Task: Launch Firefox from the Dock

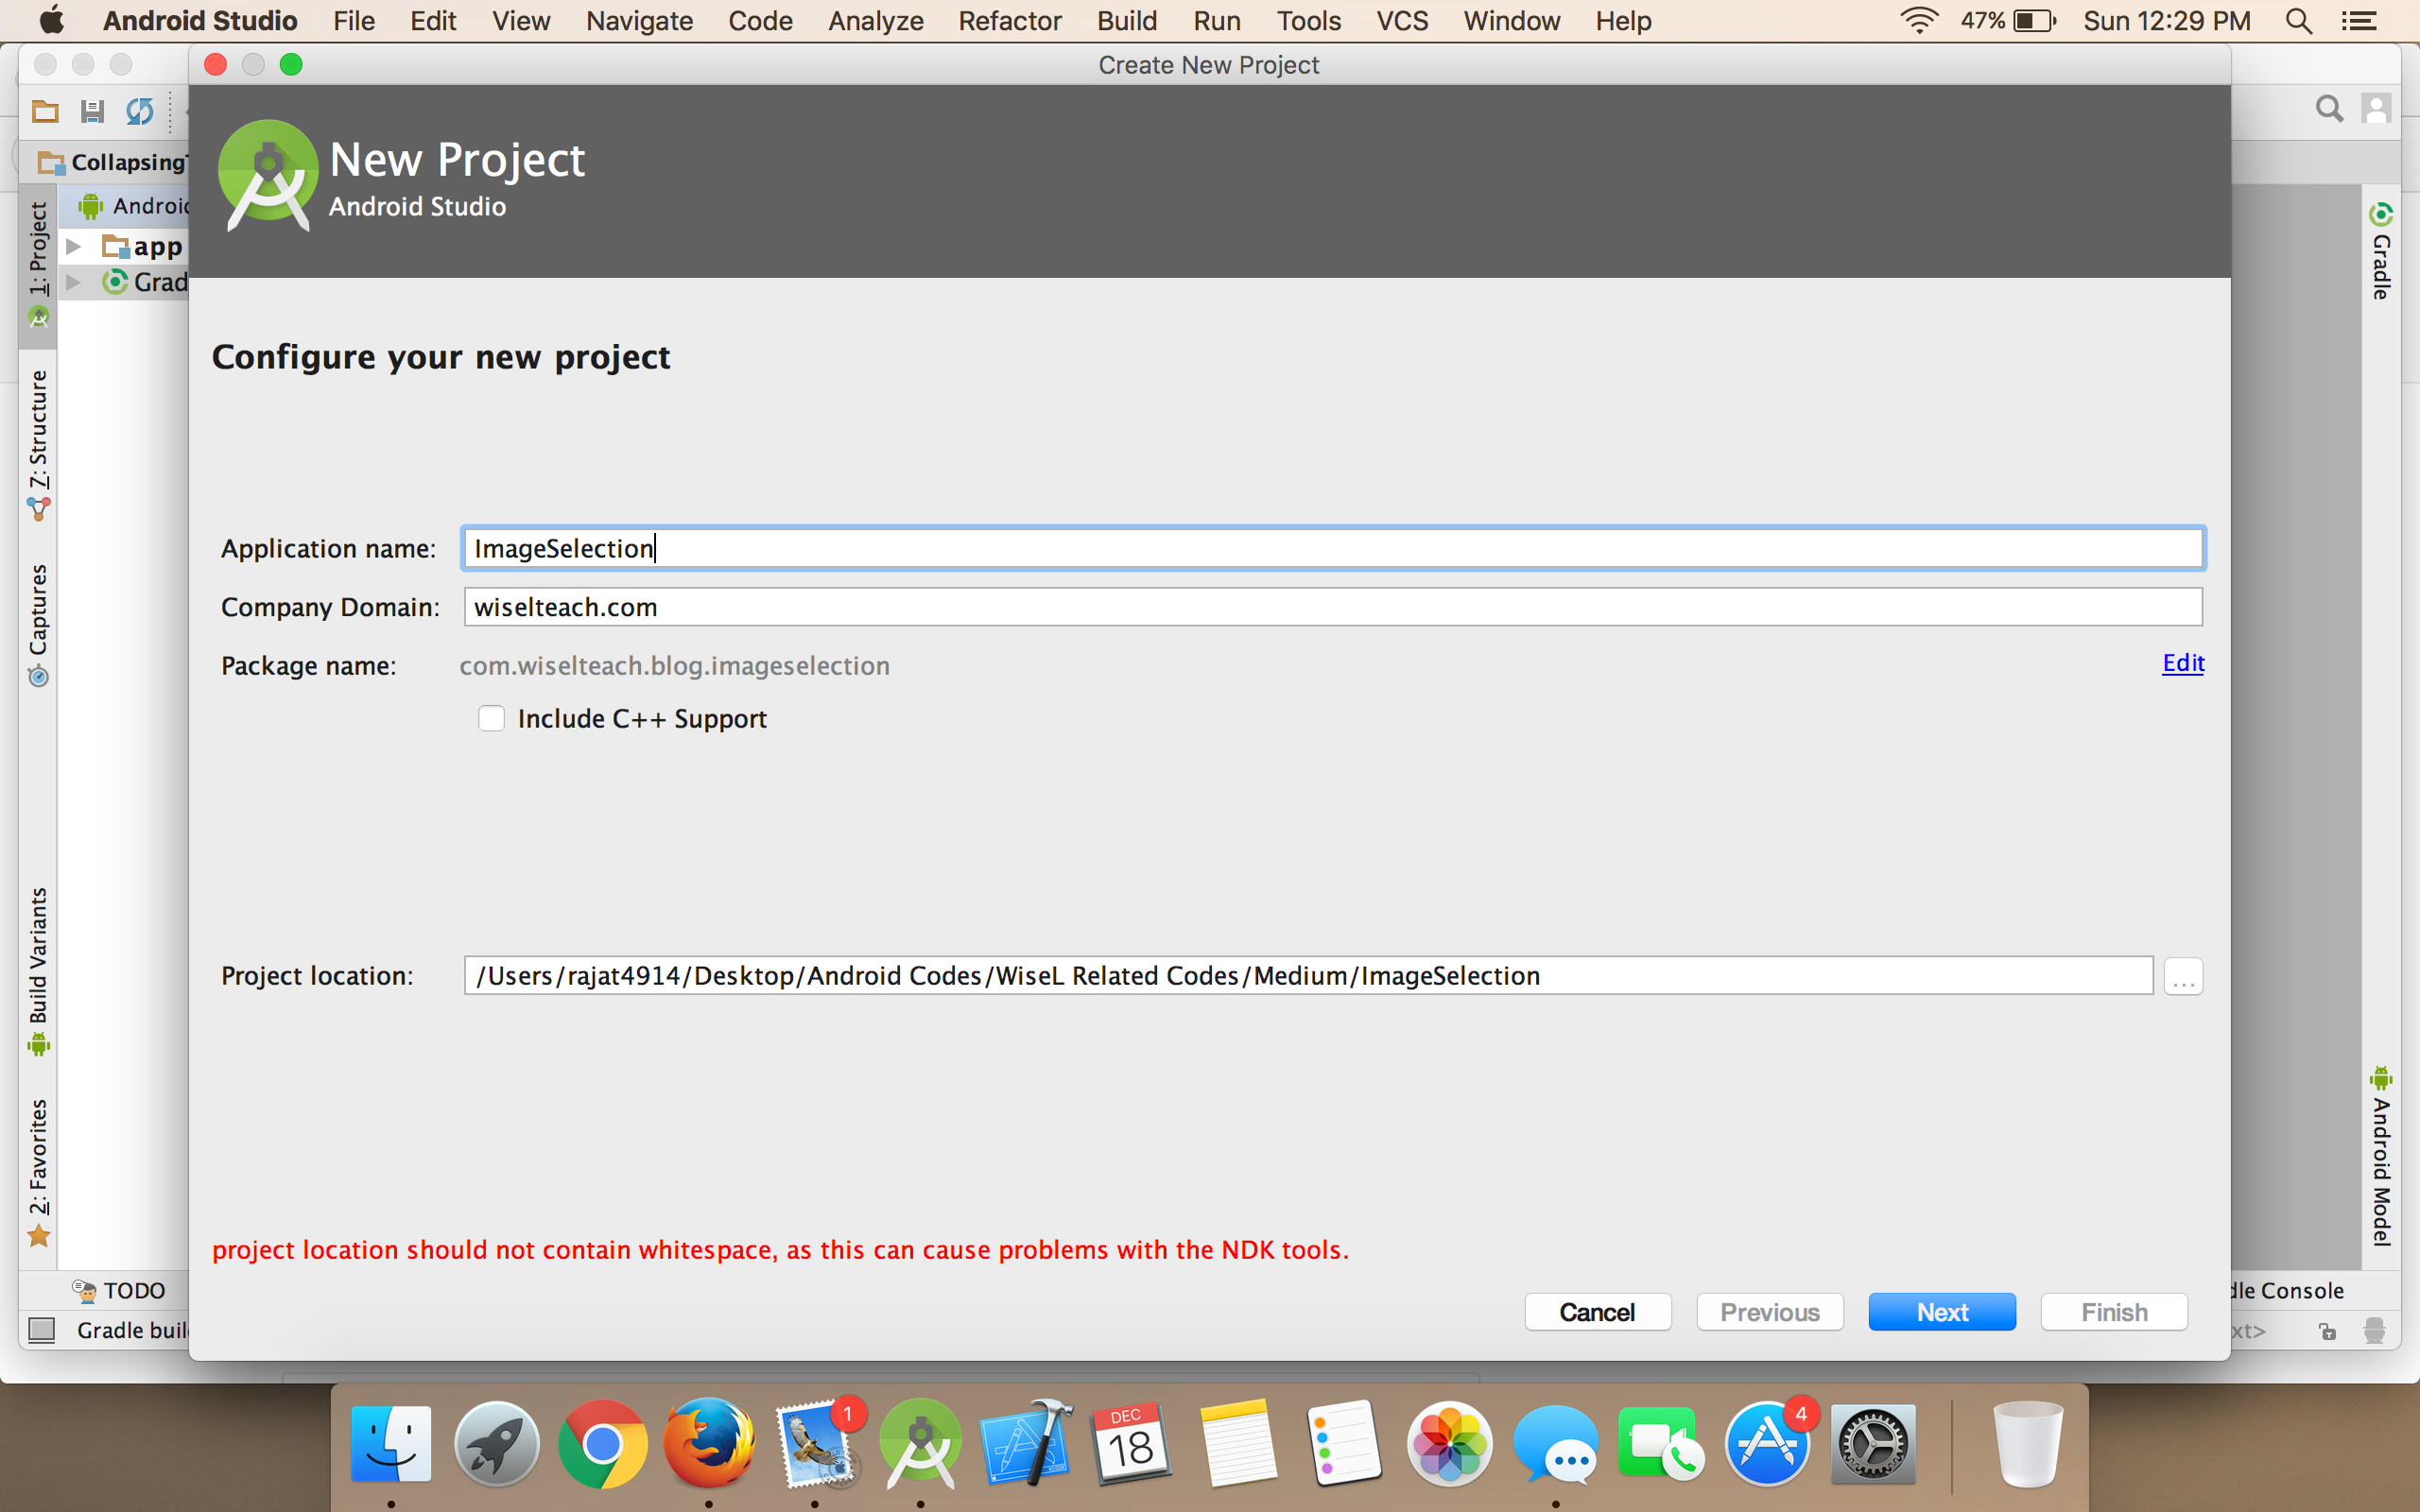Action: click(708, 1443)
